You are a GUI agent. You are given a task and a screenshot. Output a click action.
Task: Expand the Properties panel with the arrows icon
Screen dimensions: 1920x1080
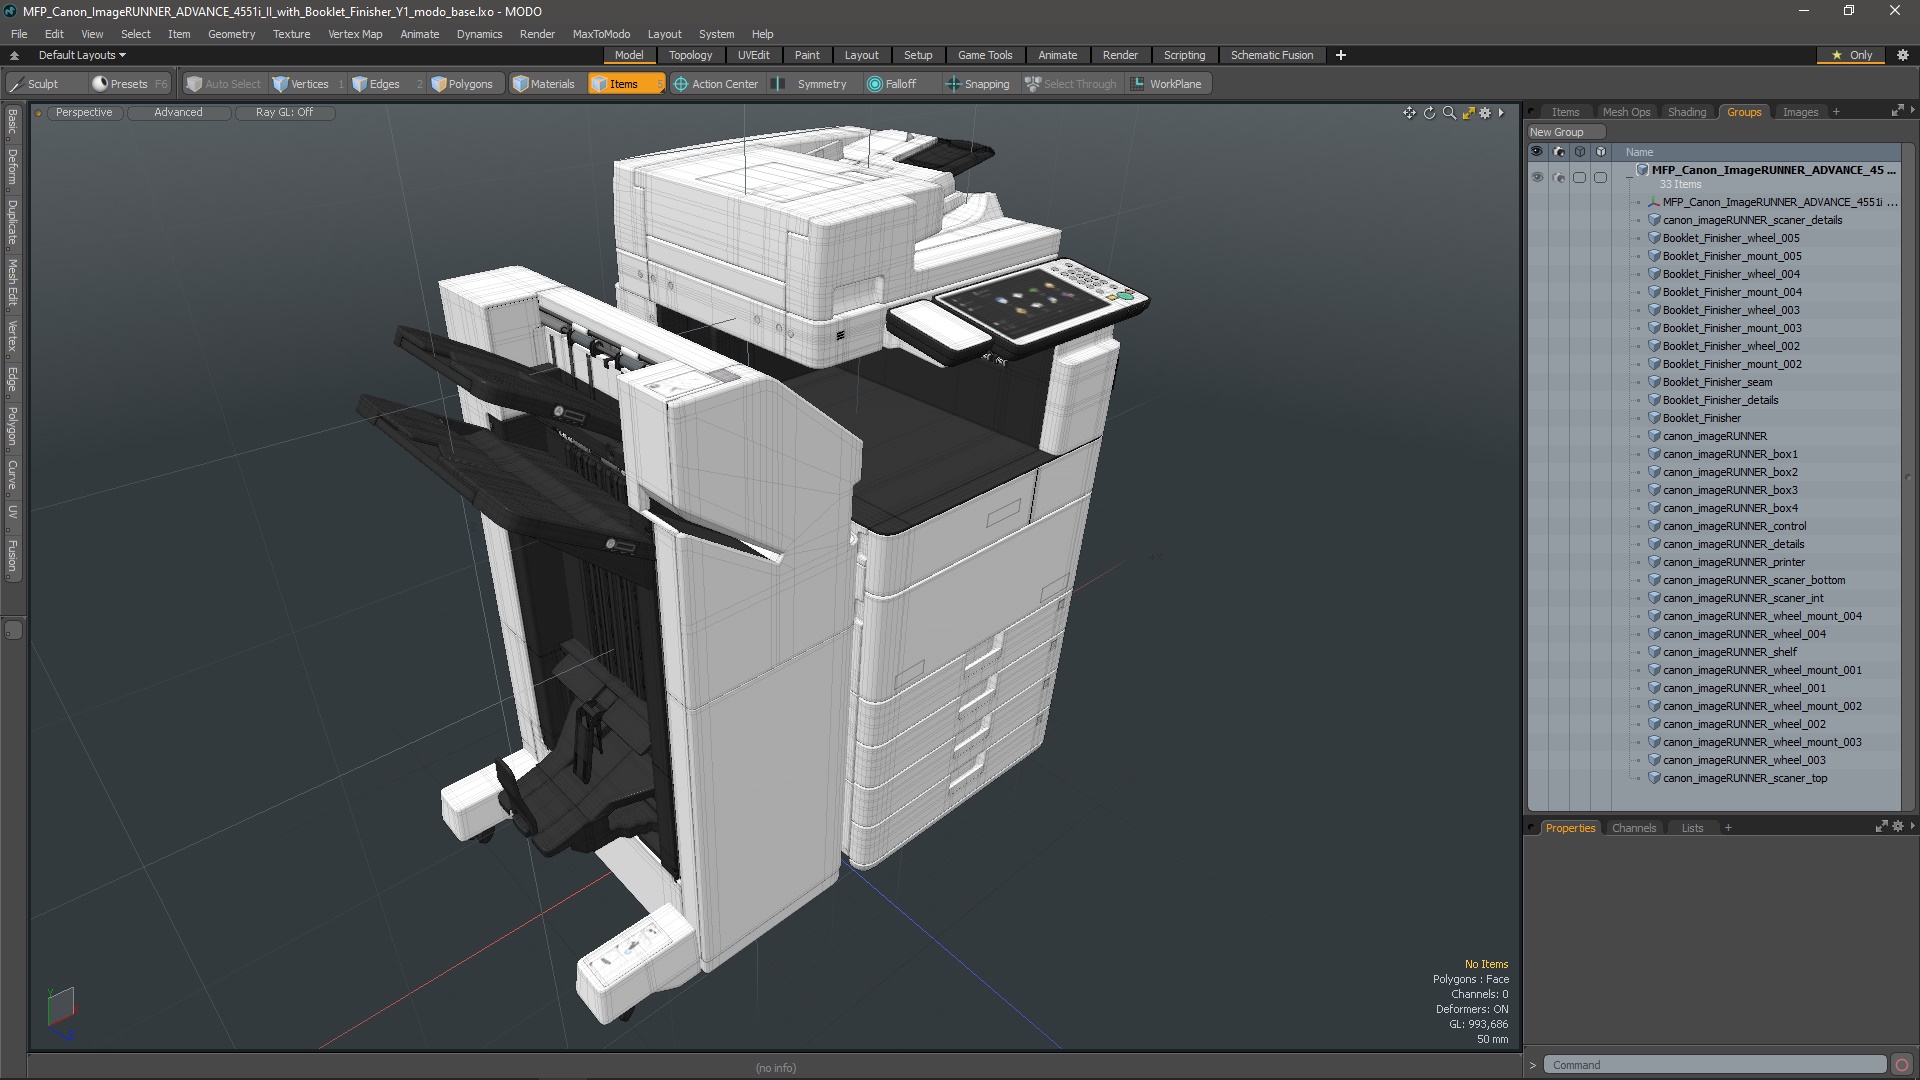click(x=1881, y=827)
